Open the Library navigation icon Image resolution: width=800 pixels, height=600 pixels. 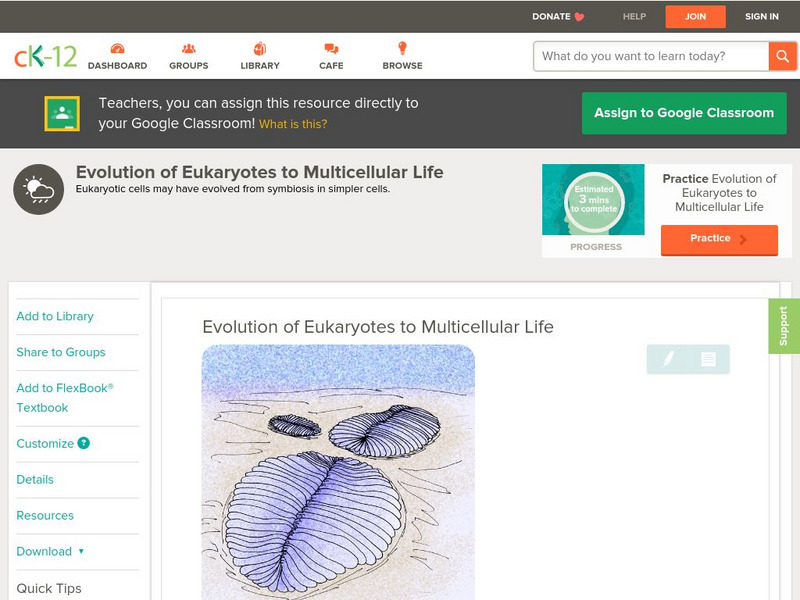tap(260, 50)
